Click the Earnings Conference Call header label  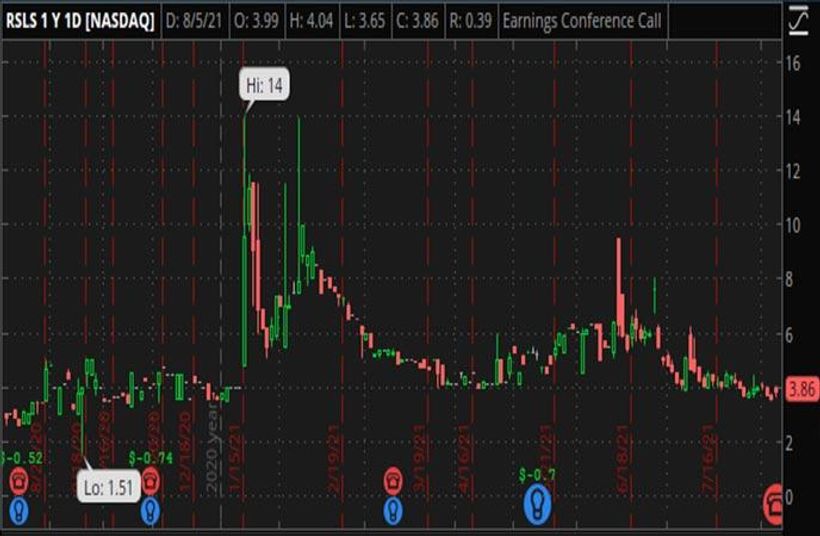click(581, 20)
